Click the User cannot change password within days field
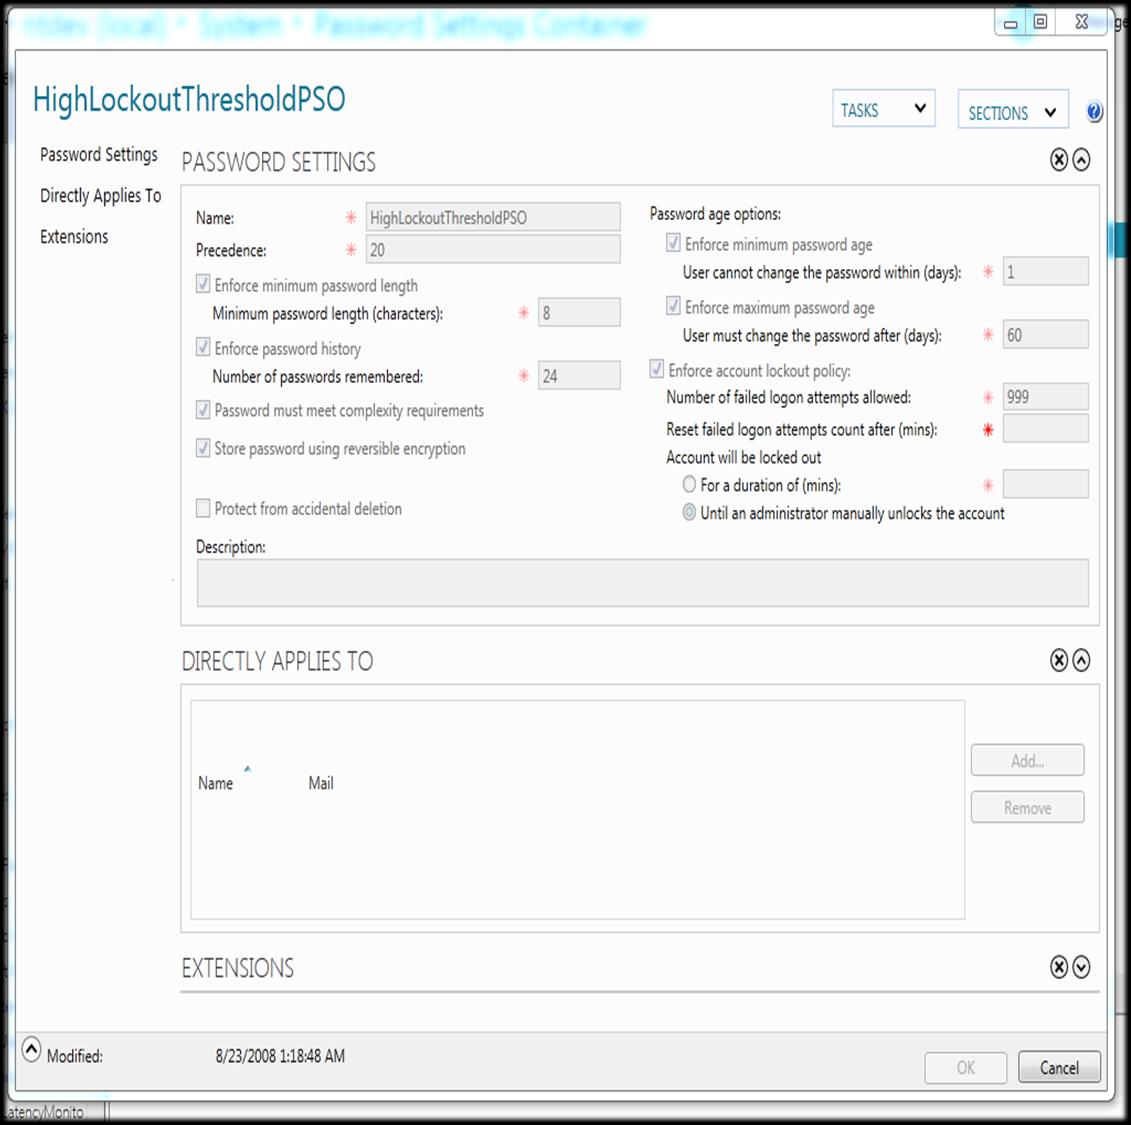1131x1125 pixels. point(1045,271)
